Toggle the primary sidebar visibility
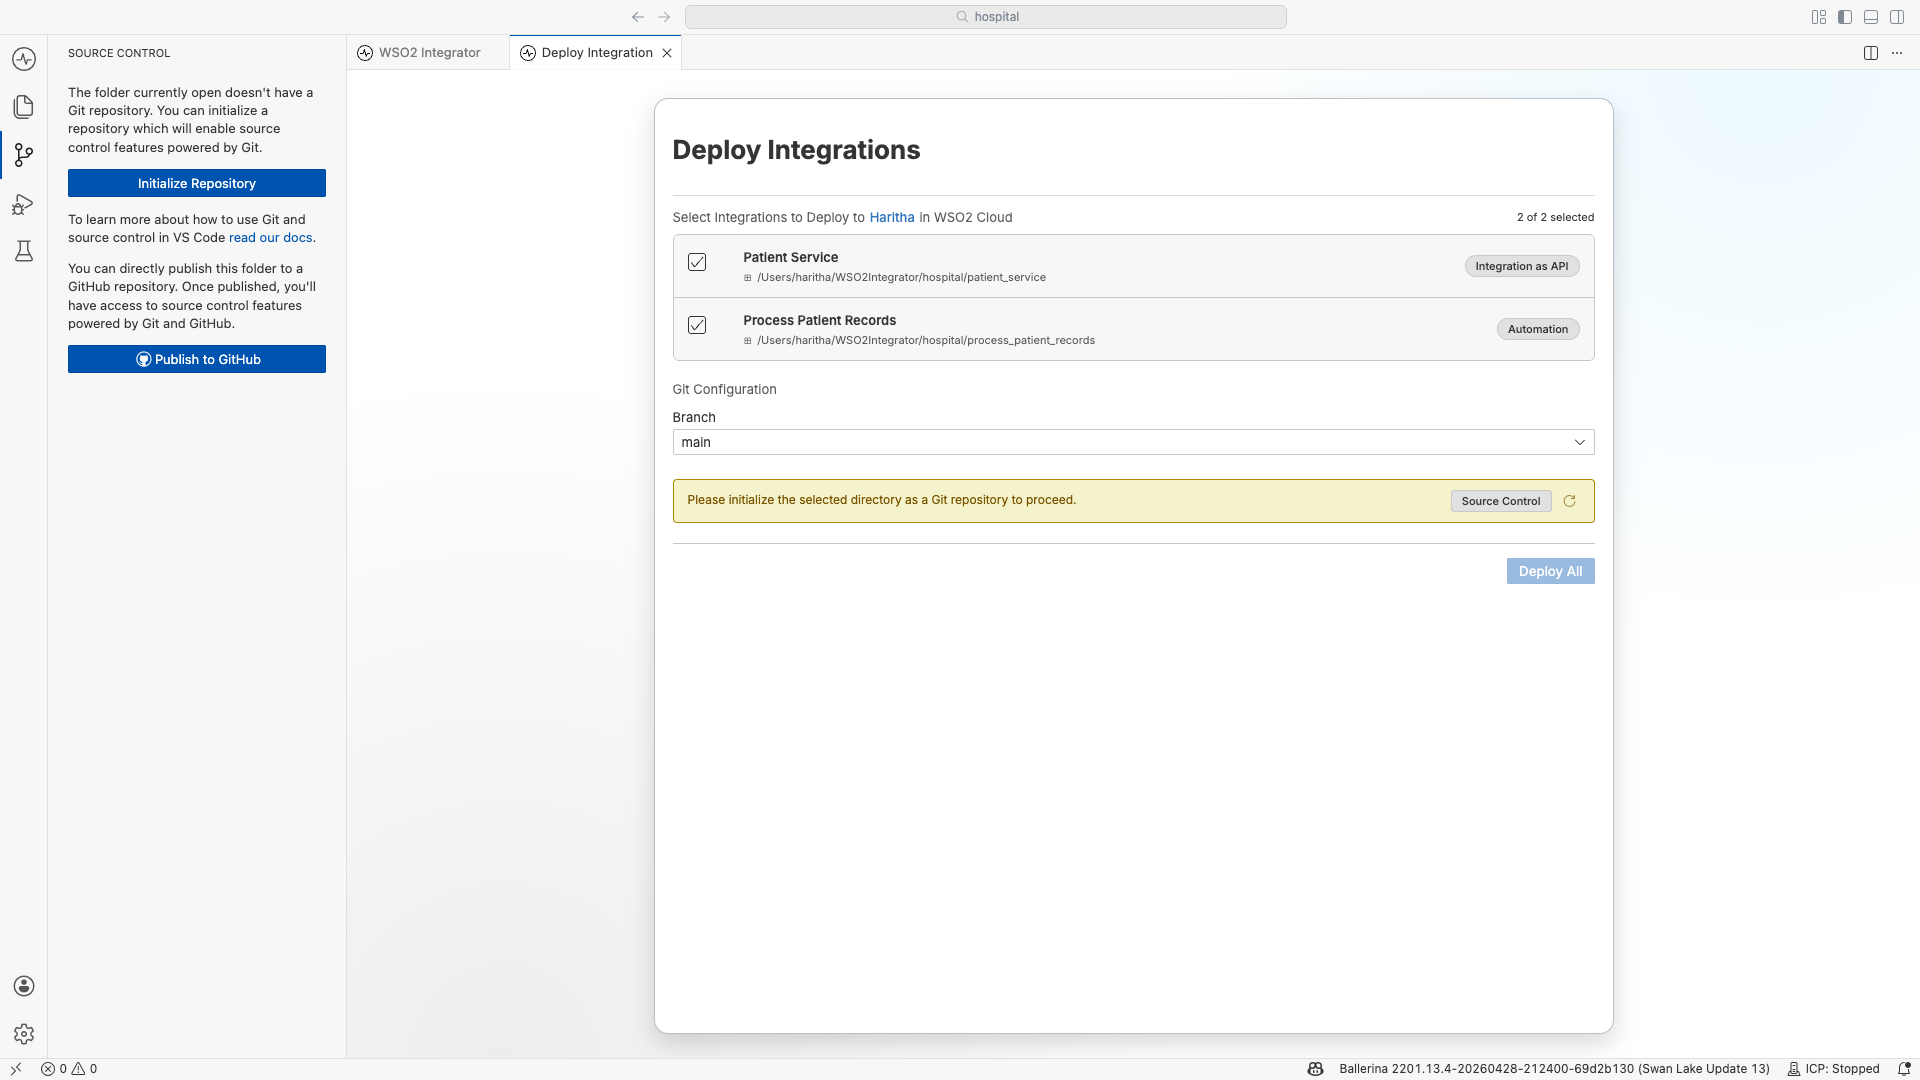Screen dimensions: 1920x1080 pos(1845,17)
